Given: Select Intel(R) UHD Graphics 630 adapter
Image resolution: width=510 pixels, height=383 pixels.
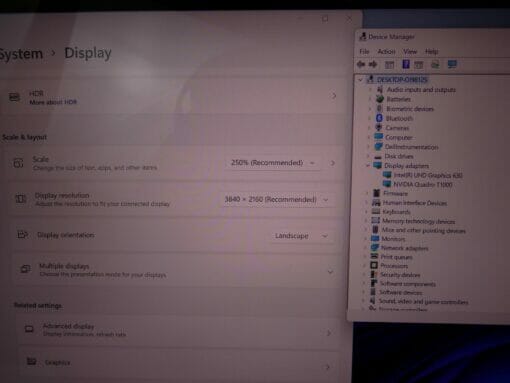Looking at the screenshot, I should (428, 175).
